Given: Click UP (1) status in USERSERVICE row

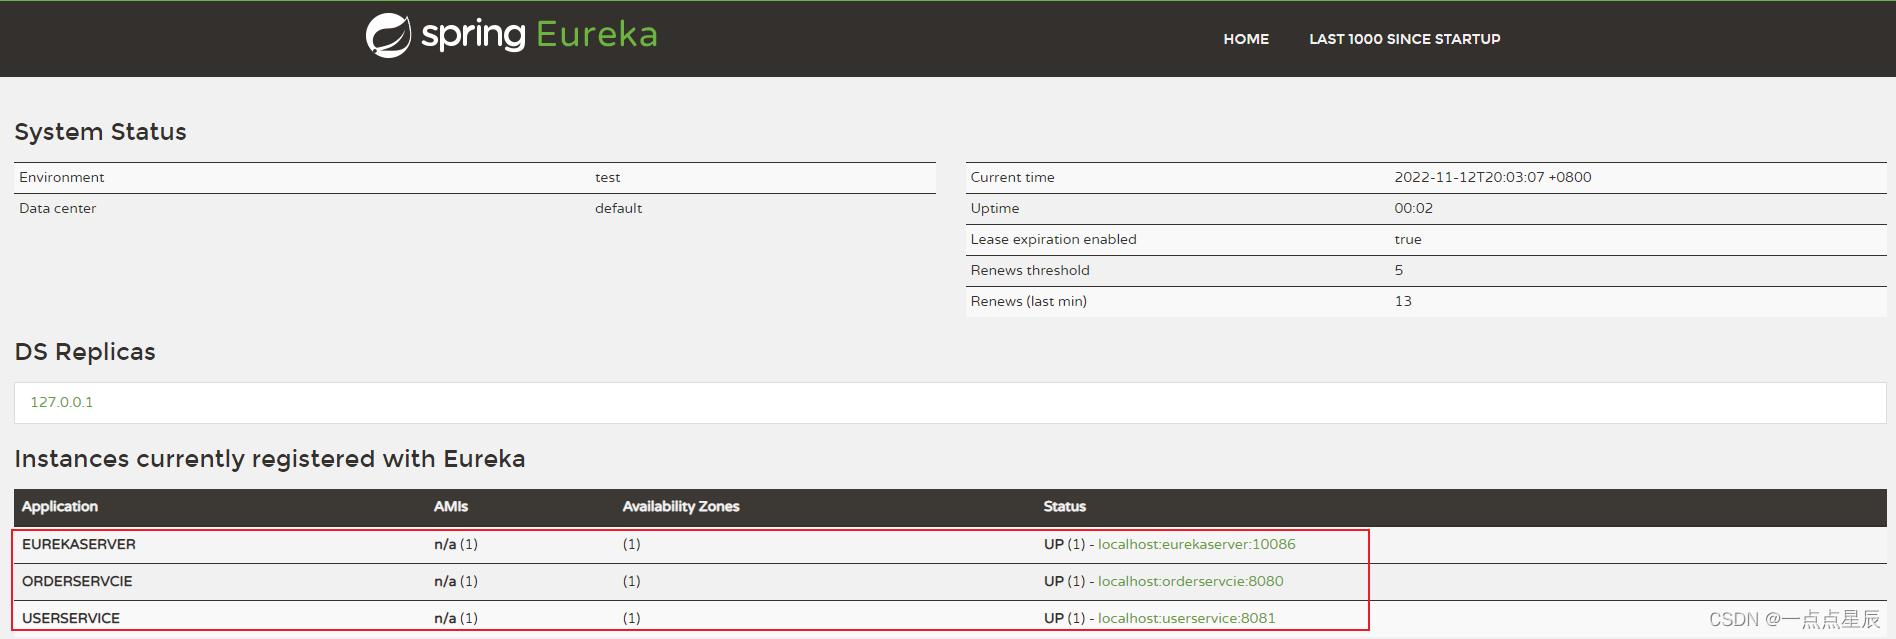Looking at the screenshot, I should click(1065, 618).
